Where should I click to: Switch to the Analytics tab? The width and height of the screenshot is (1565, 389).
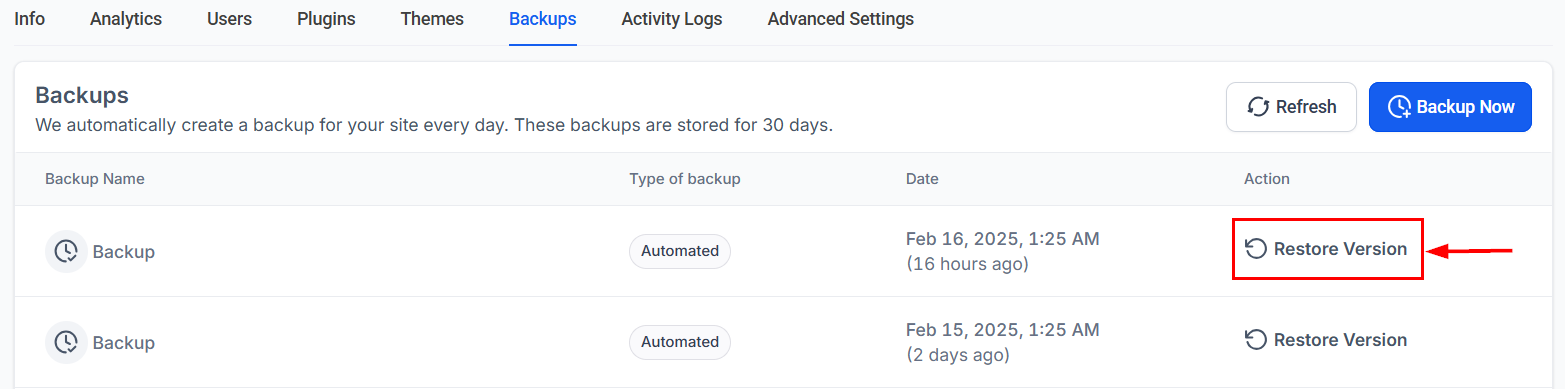[x=126, y=19]
